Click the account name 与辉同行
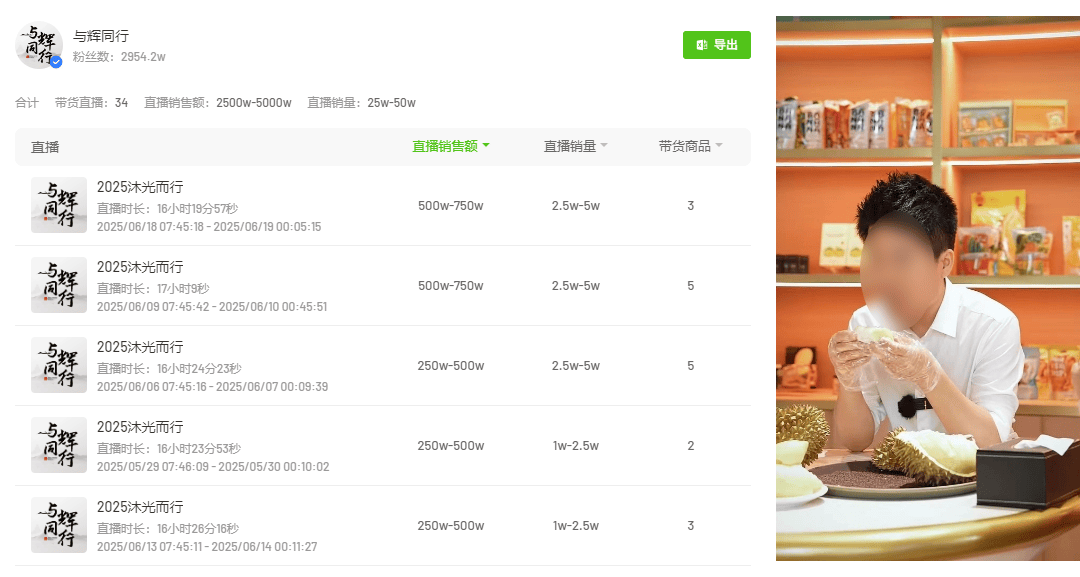This screenshot has width=1080, height=577. tap(101, 36)
